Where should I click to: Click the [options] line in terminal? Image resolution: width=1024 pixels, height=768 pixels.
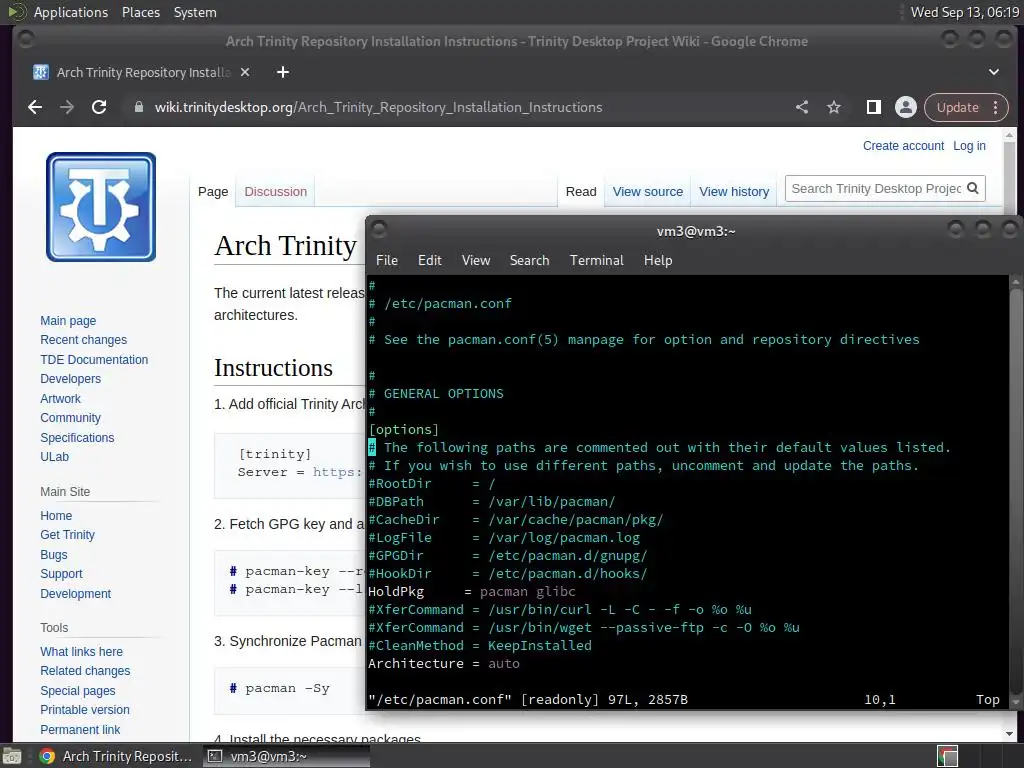click(x=403, y=430)
